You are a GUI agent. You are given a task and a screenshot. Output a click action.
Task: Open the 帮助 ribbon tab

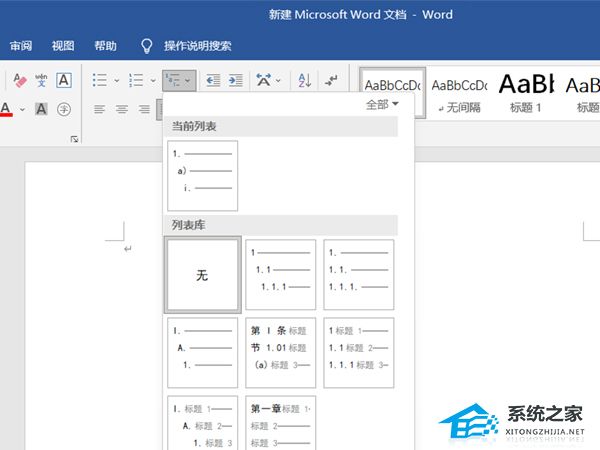pos(105,46)
